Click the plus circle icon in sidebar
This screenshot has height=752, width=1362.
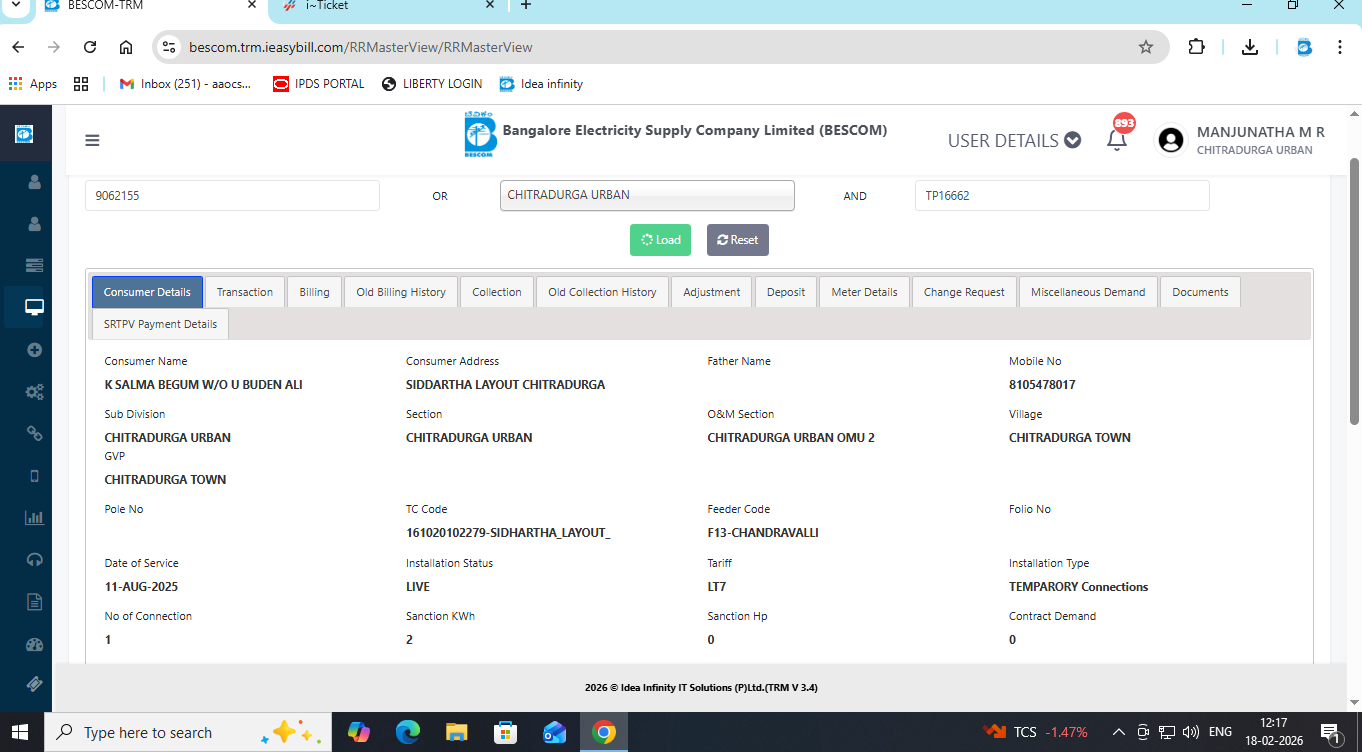coord(34,350)
